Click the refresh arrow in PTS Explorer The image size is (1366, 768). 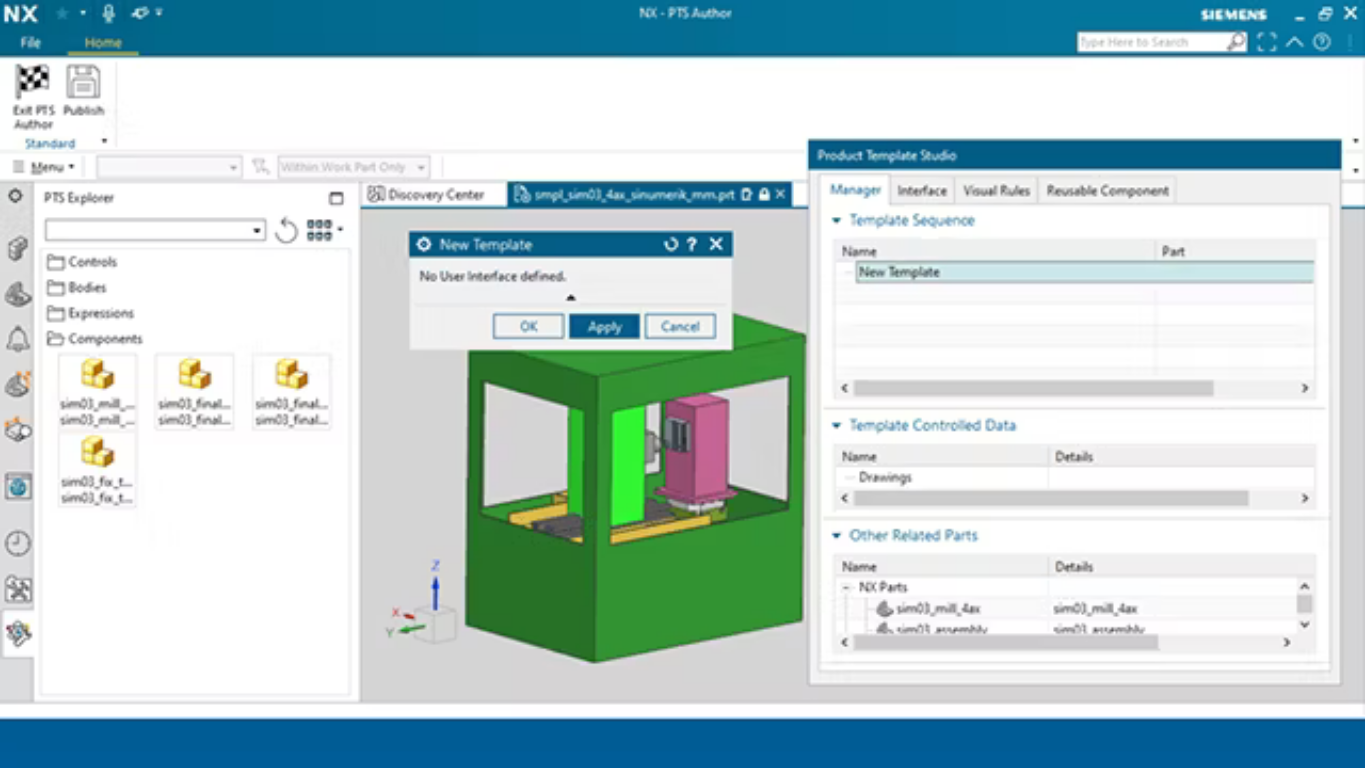287,231
